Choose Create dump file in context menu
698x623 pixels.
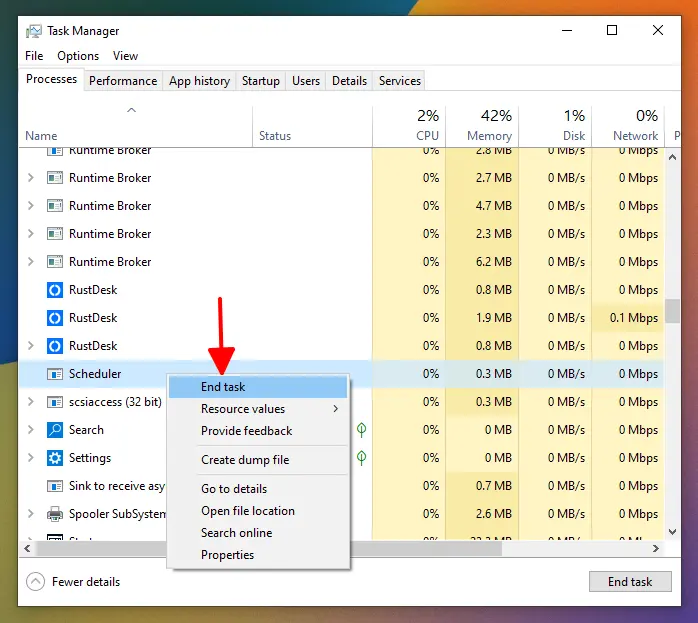coord(258,460)
